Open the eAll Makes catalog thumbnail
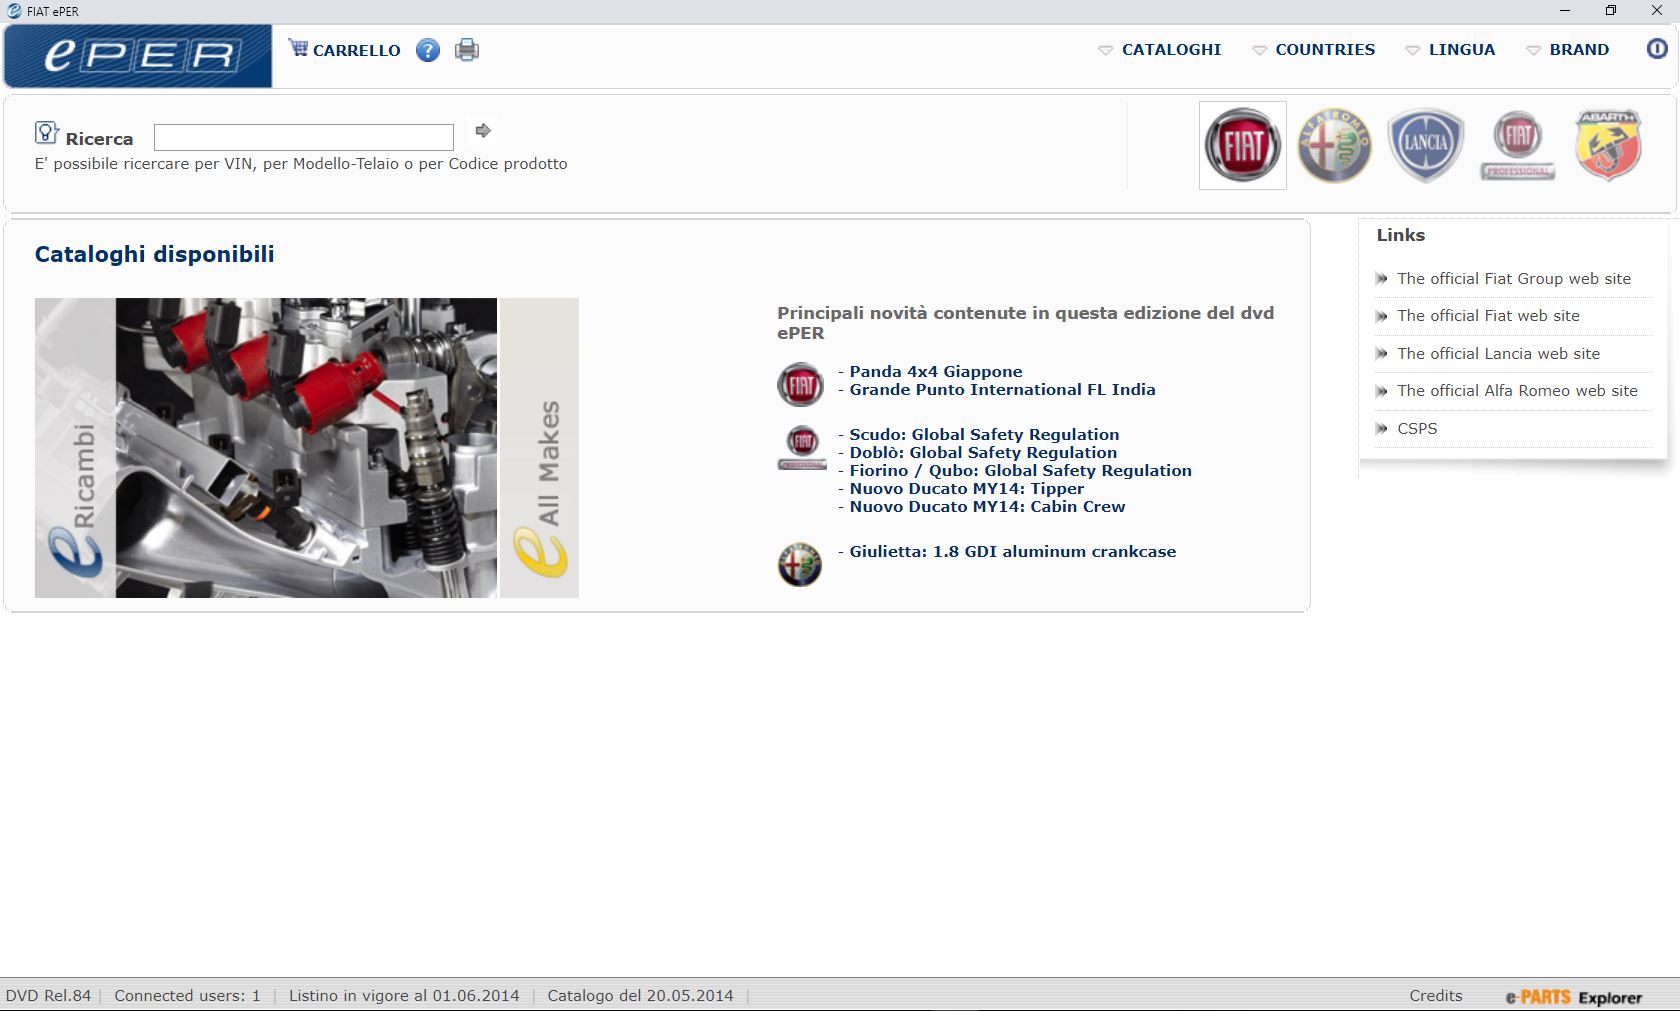Image resolution: width=1680 pixels, height=1011 pixels. tap(539, 448)
